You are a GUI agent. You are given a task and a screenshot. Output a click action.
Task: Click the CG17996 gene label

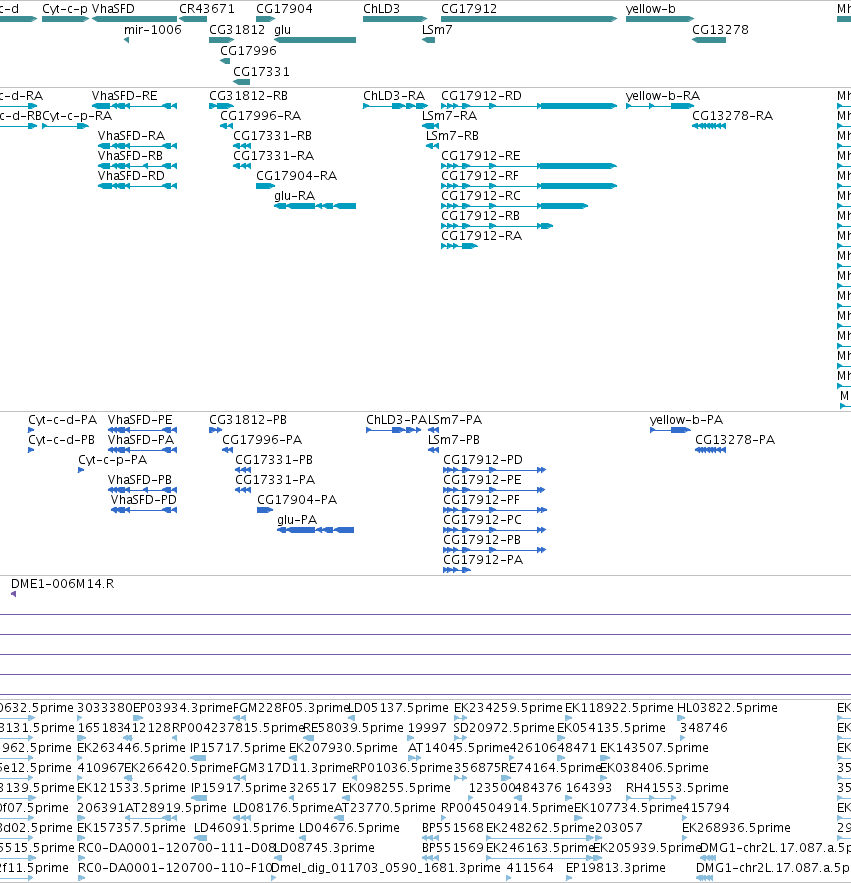(248, 51)
